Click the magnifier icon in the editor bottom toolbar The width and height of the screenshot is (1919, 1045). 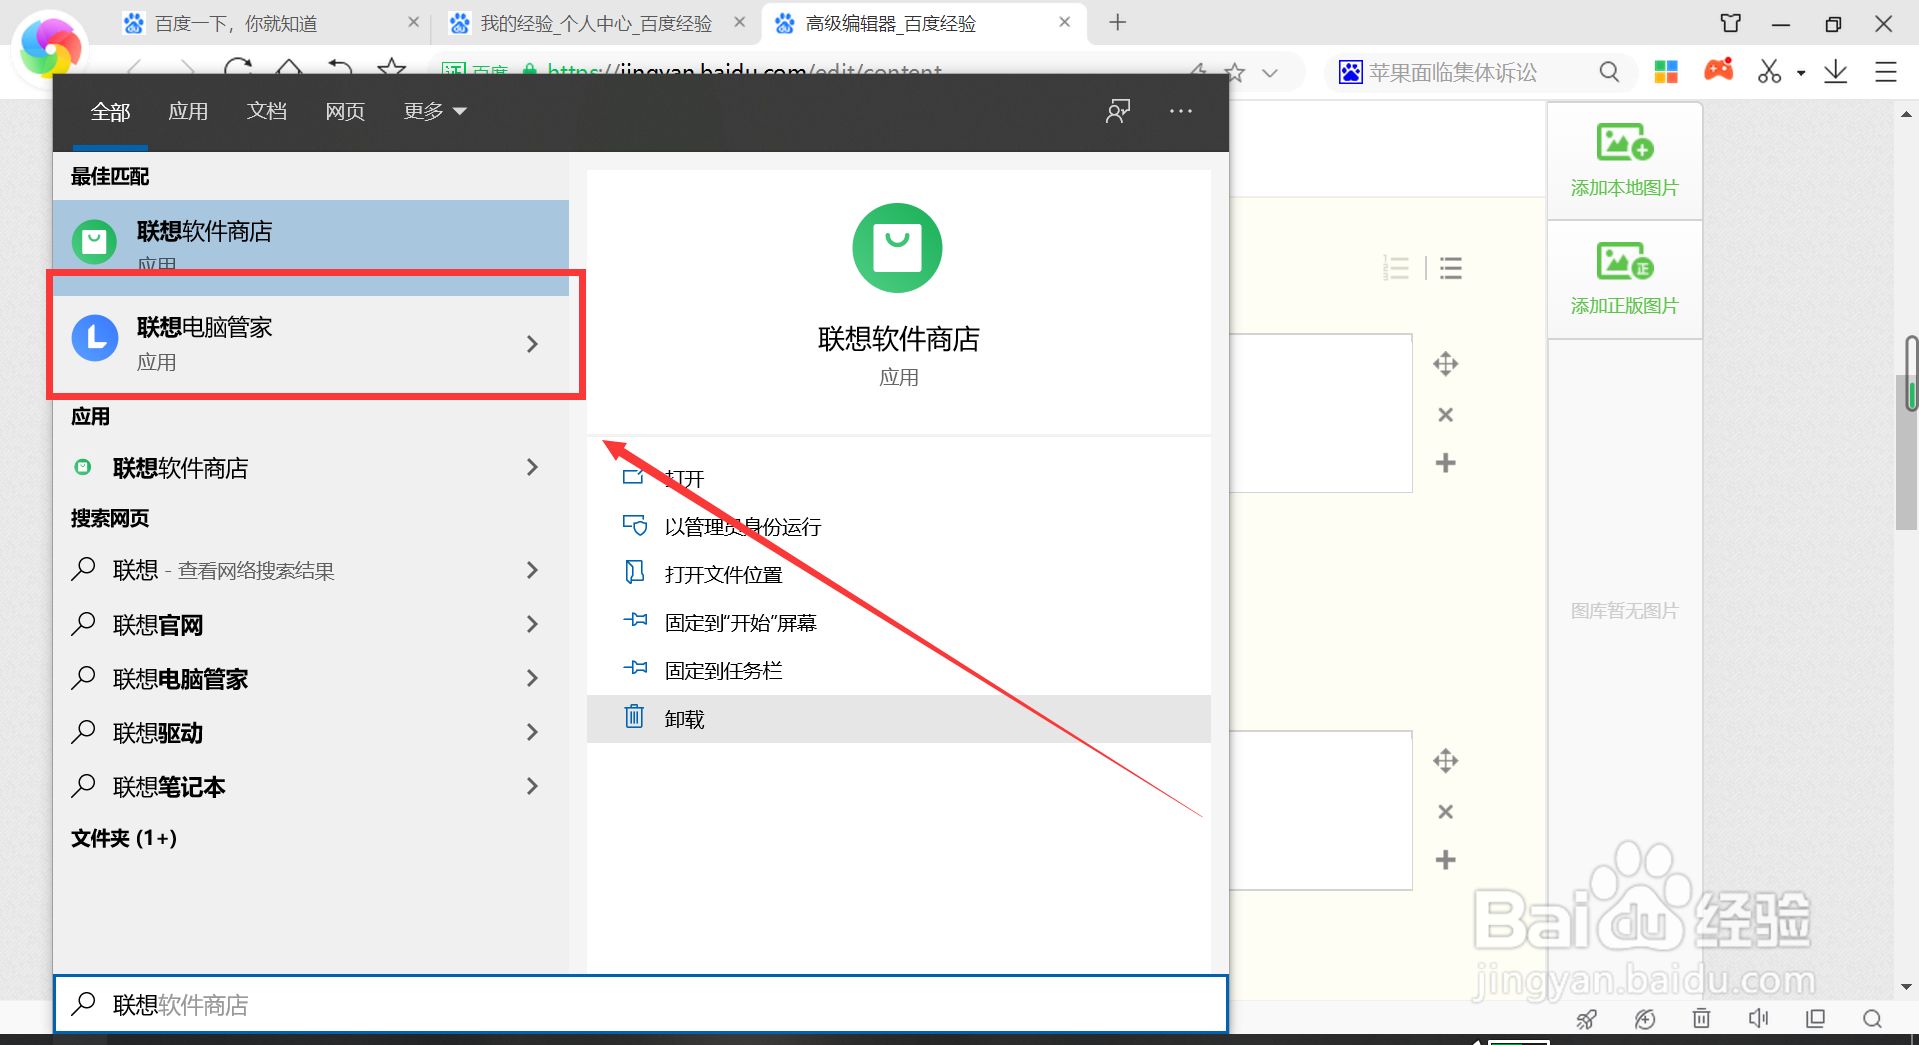(1872, 1018)
